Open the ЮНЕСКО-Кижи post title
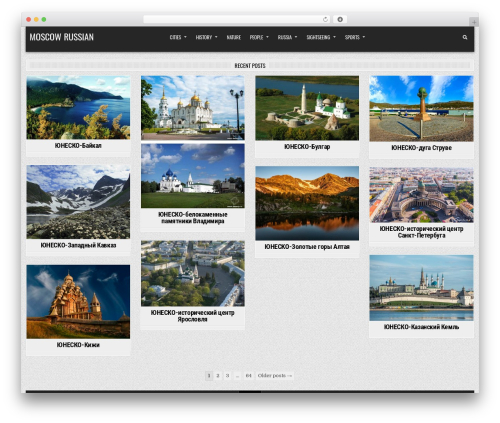 78,345
